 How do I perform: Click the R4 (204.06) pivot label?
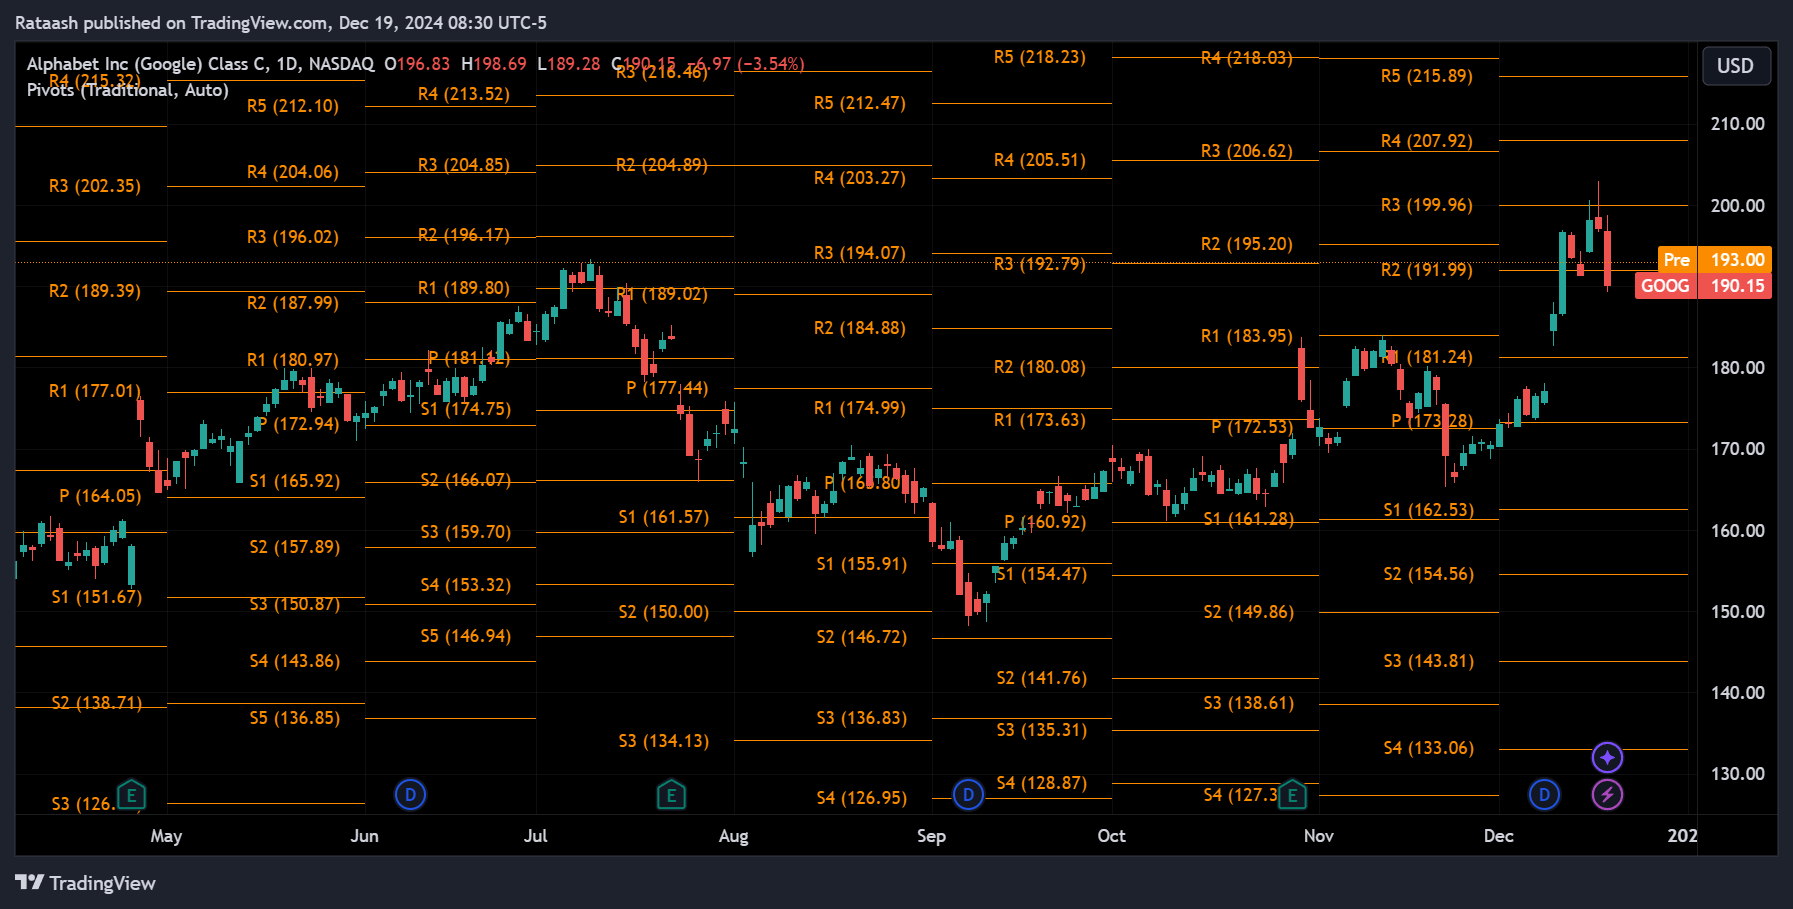[293, 172]
